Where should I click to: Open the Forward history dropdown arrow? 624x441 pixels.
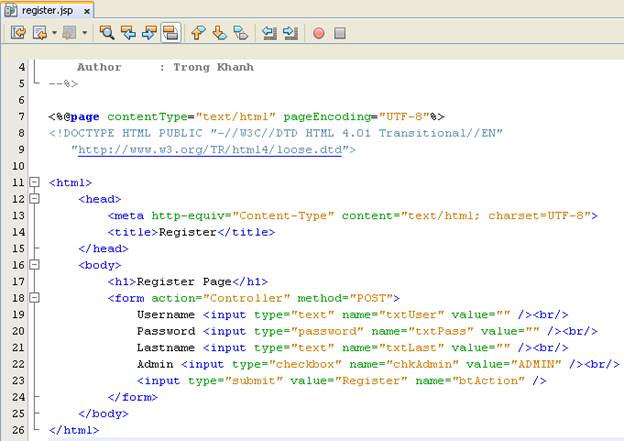click(x=84, y=33)
